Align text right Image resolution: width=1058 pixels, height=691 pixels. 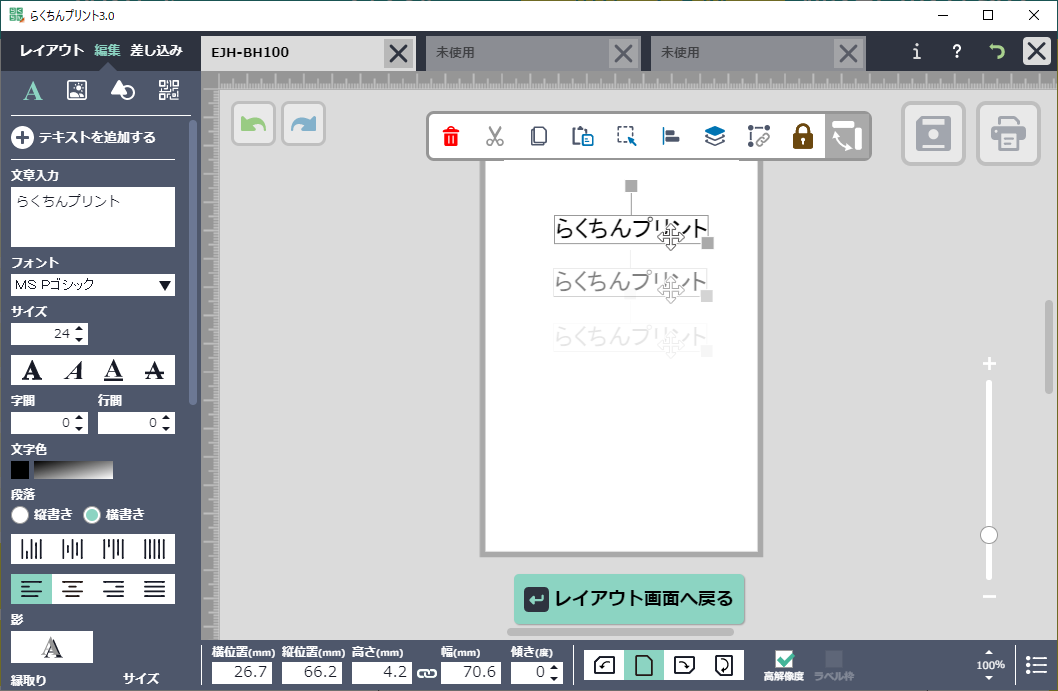click(113, 589)
